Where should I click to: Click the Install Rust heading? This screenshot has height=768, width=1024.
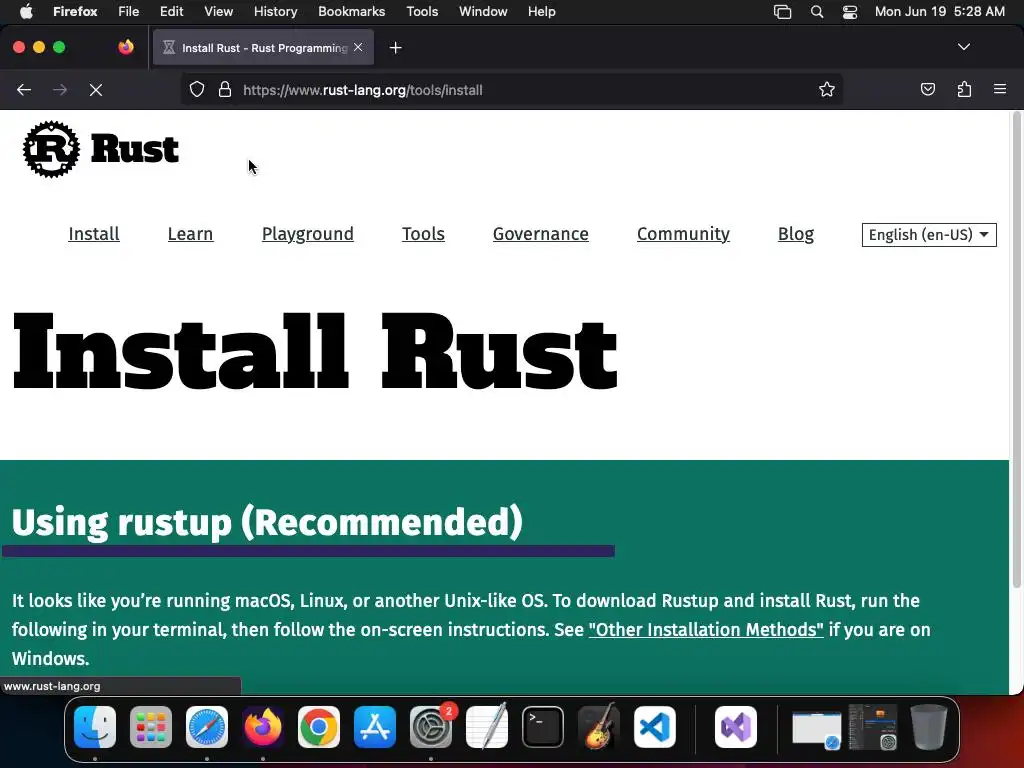(x=315, y=352)
